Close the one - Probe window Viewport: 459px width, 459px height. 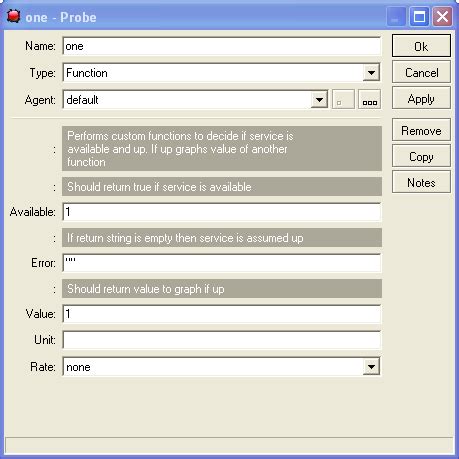coord(442,16)
